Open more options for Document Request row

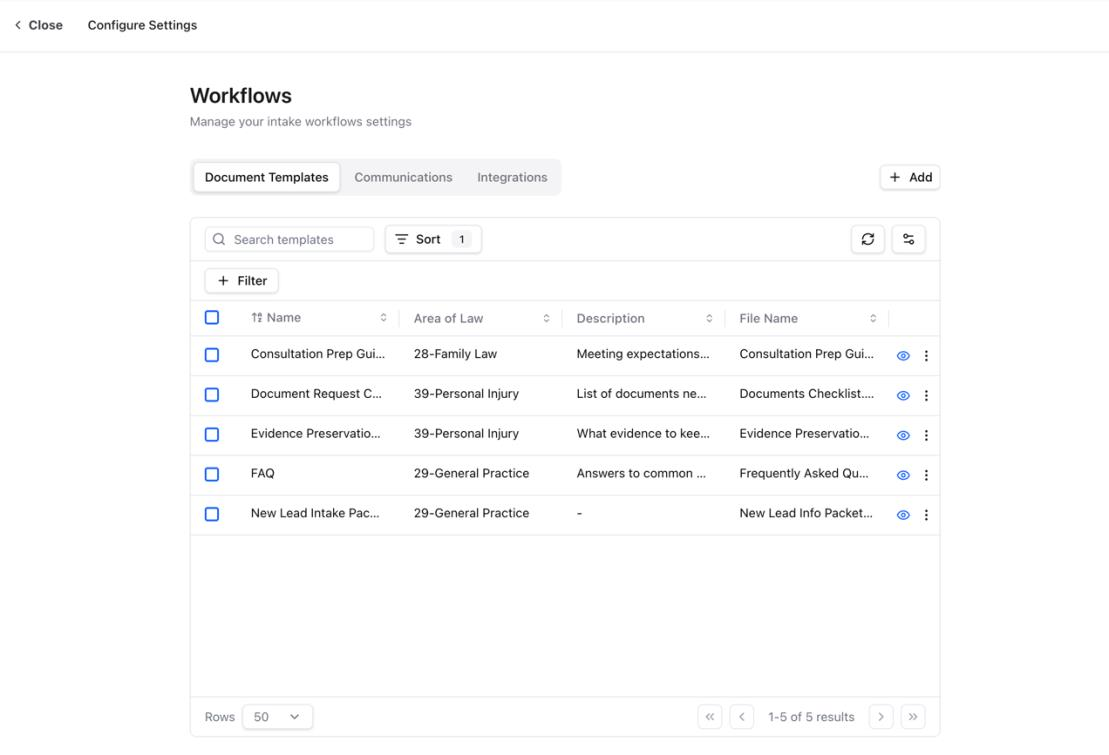click(927, 396)
